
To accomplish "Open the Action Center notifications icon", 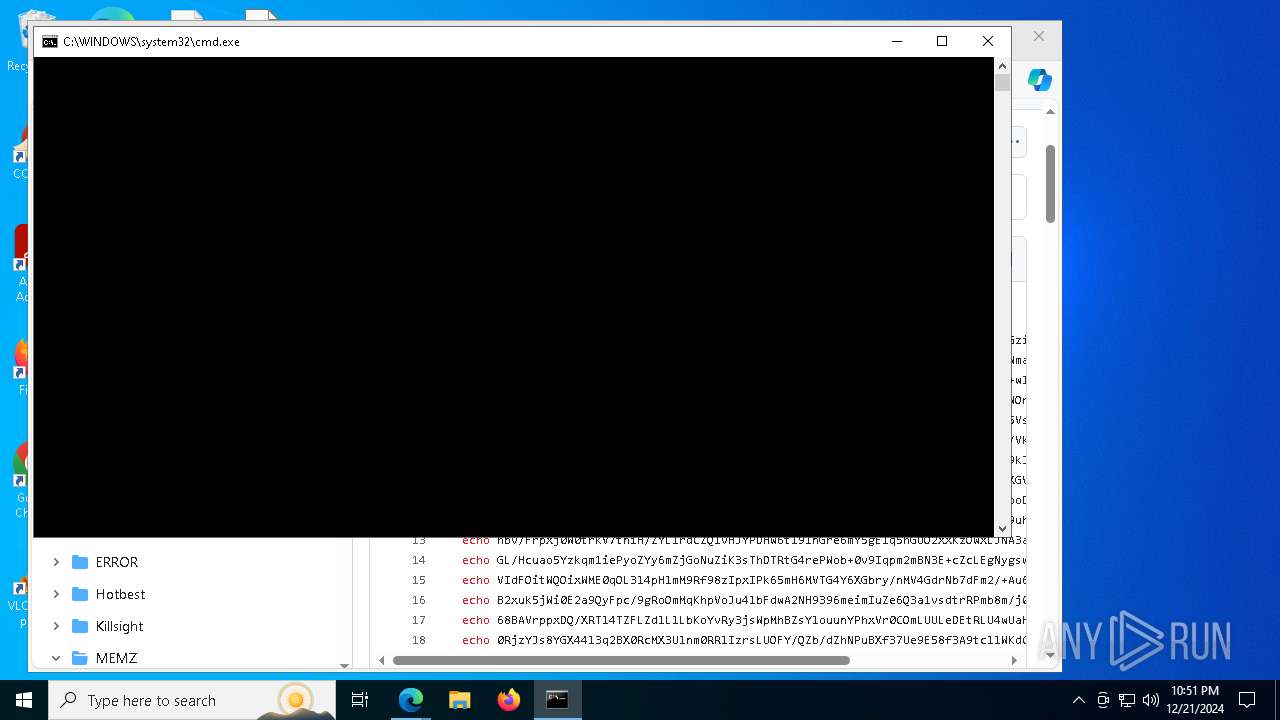I will tap(1247, 700).
